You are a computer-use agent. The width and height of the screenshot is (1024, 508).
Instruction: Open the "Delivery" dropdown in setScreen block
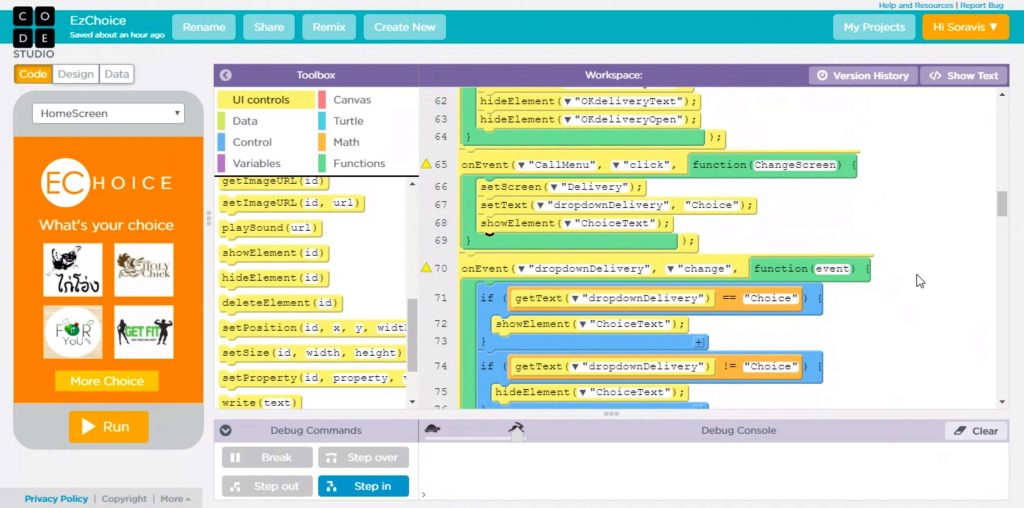click(554, 187)
